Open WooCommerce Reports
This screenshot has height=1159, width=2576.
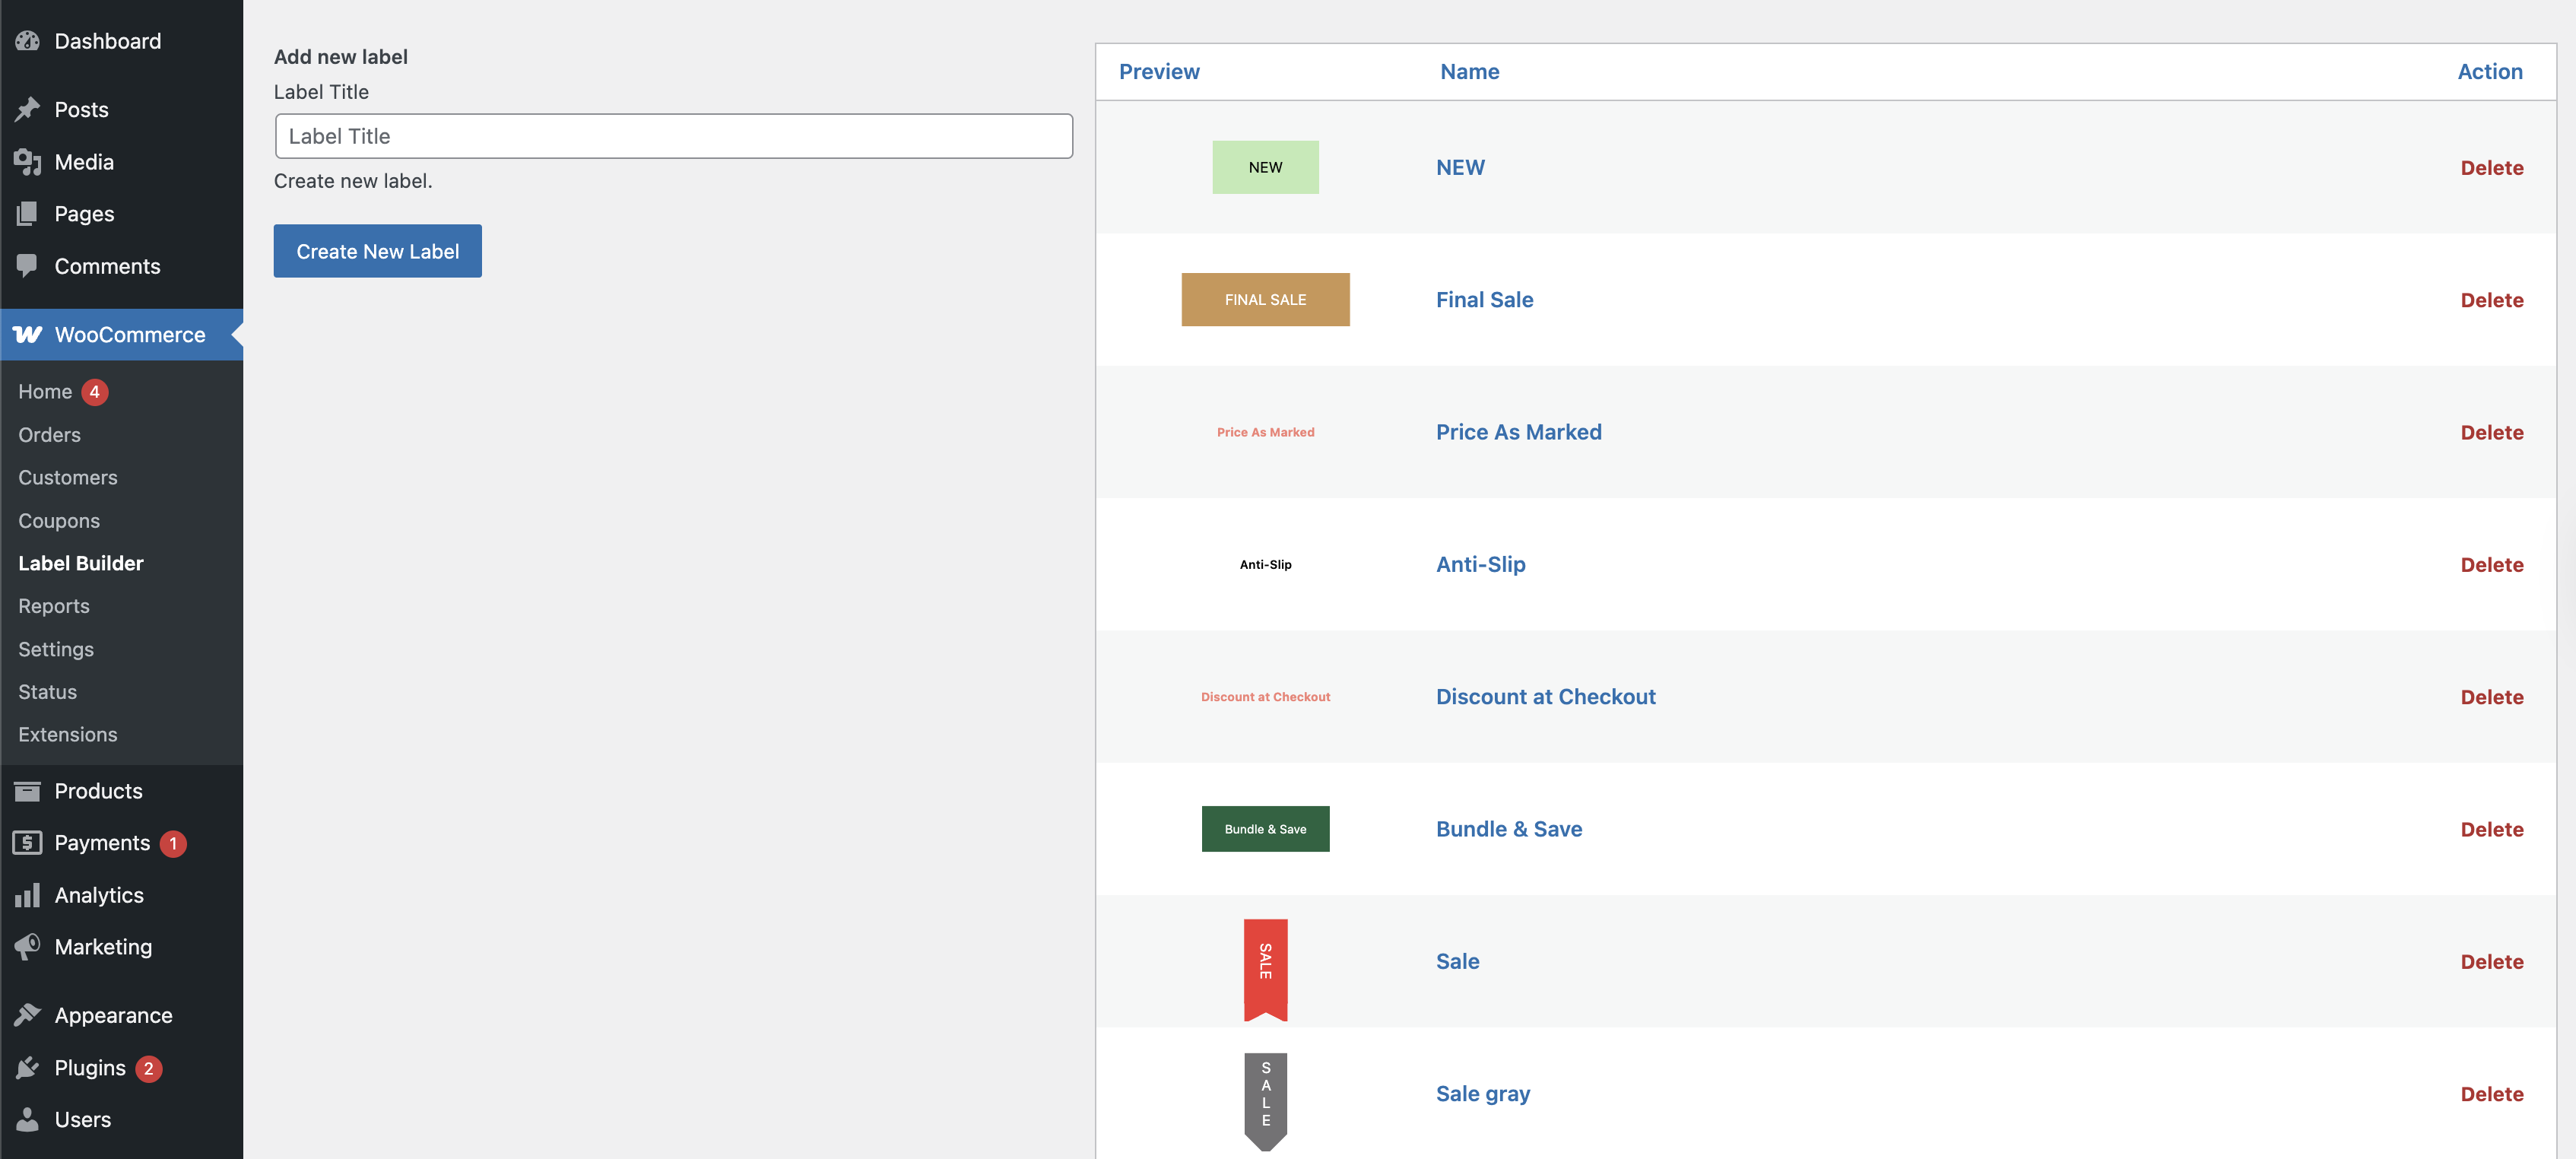click(54, 606)
